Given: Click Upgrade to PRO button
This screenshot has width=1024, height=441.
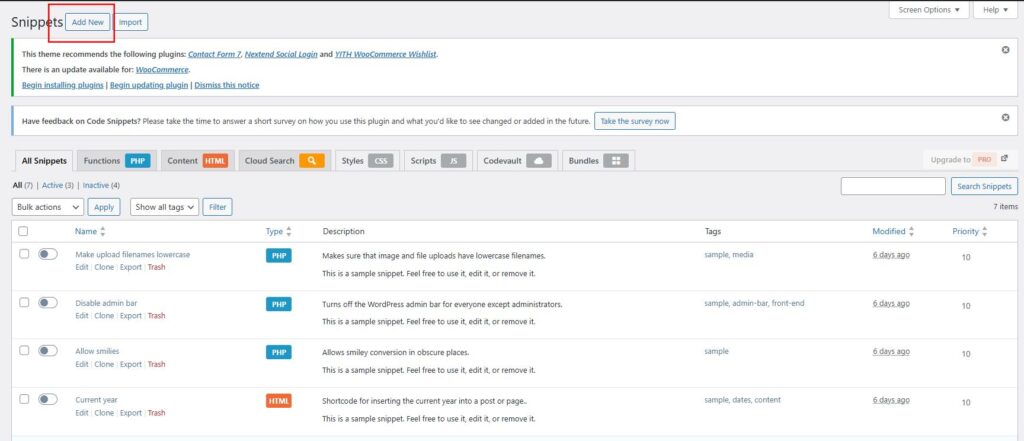Looking at the screenshot, I should (x=970, y=159).
